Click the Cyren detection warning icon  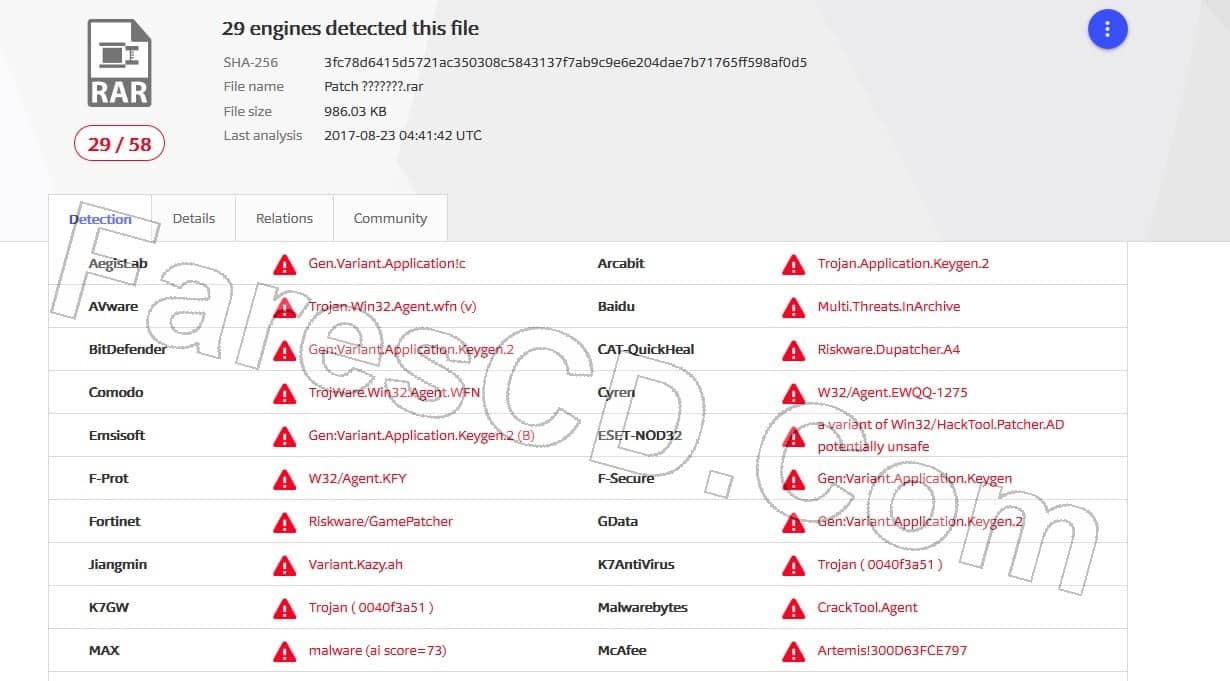[794, 393]
